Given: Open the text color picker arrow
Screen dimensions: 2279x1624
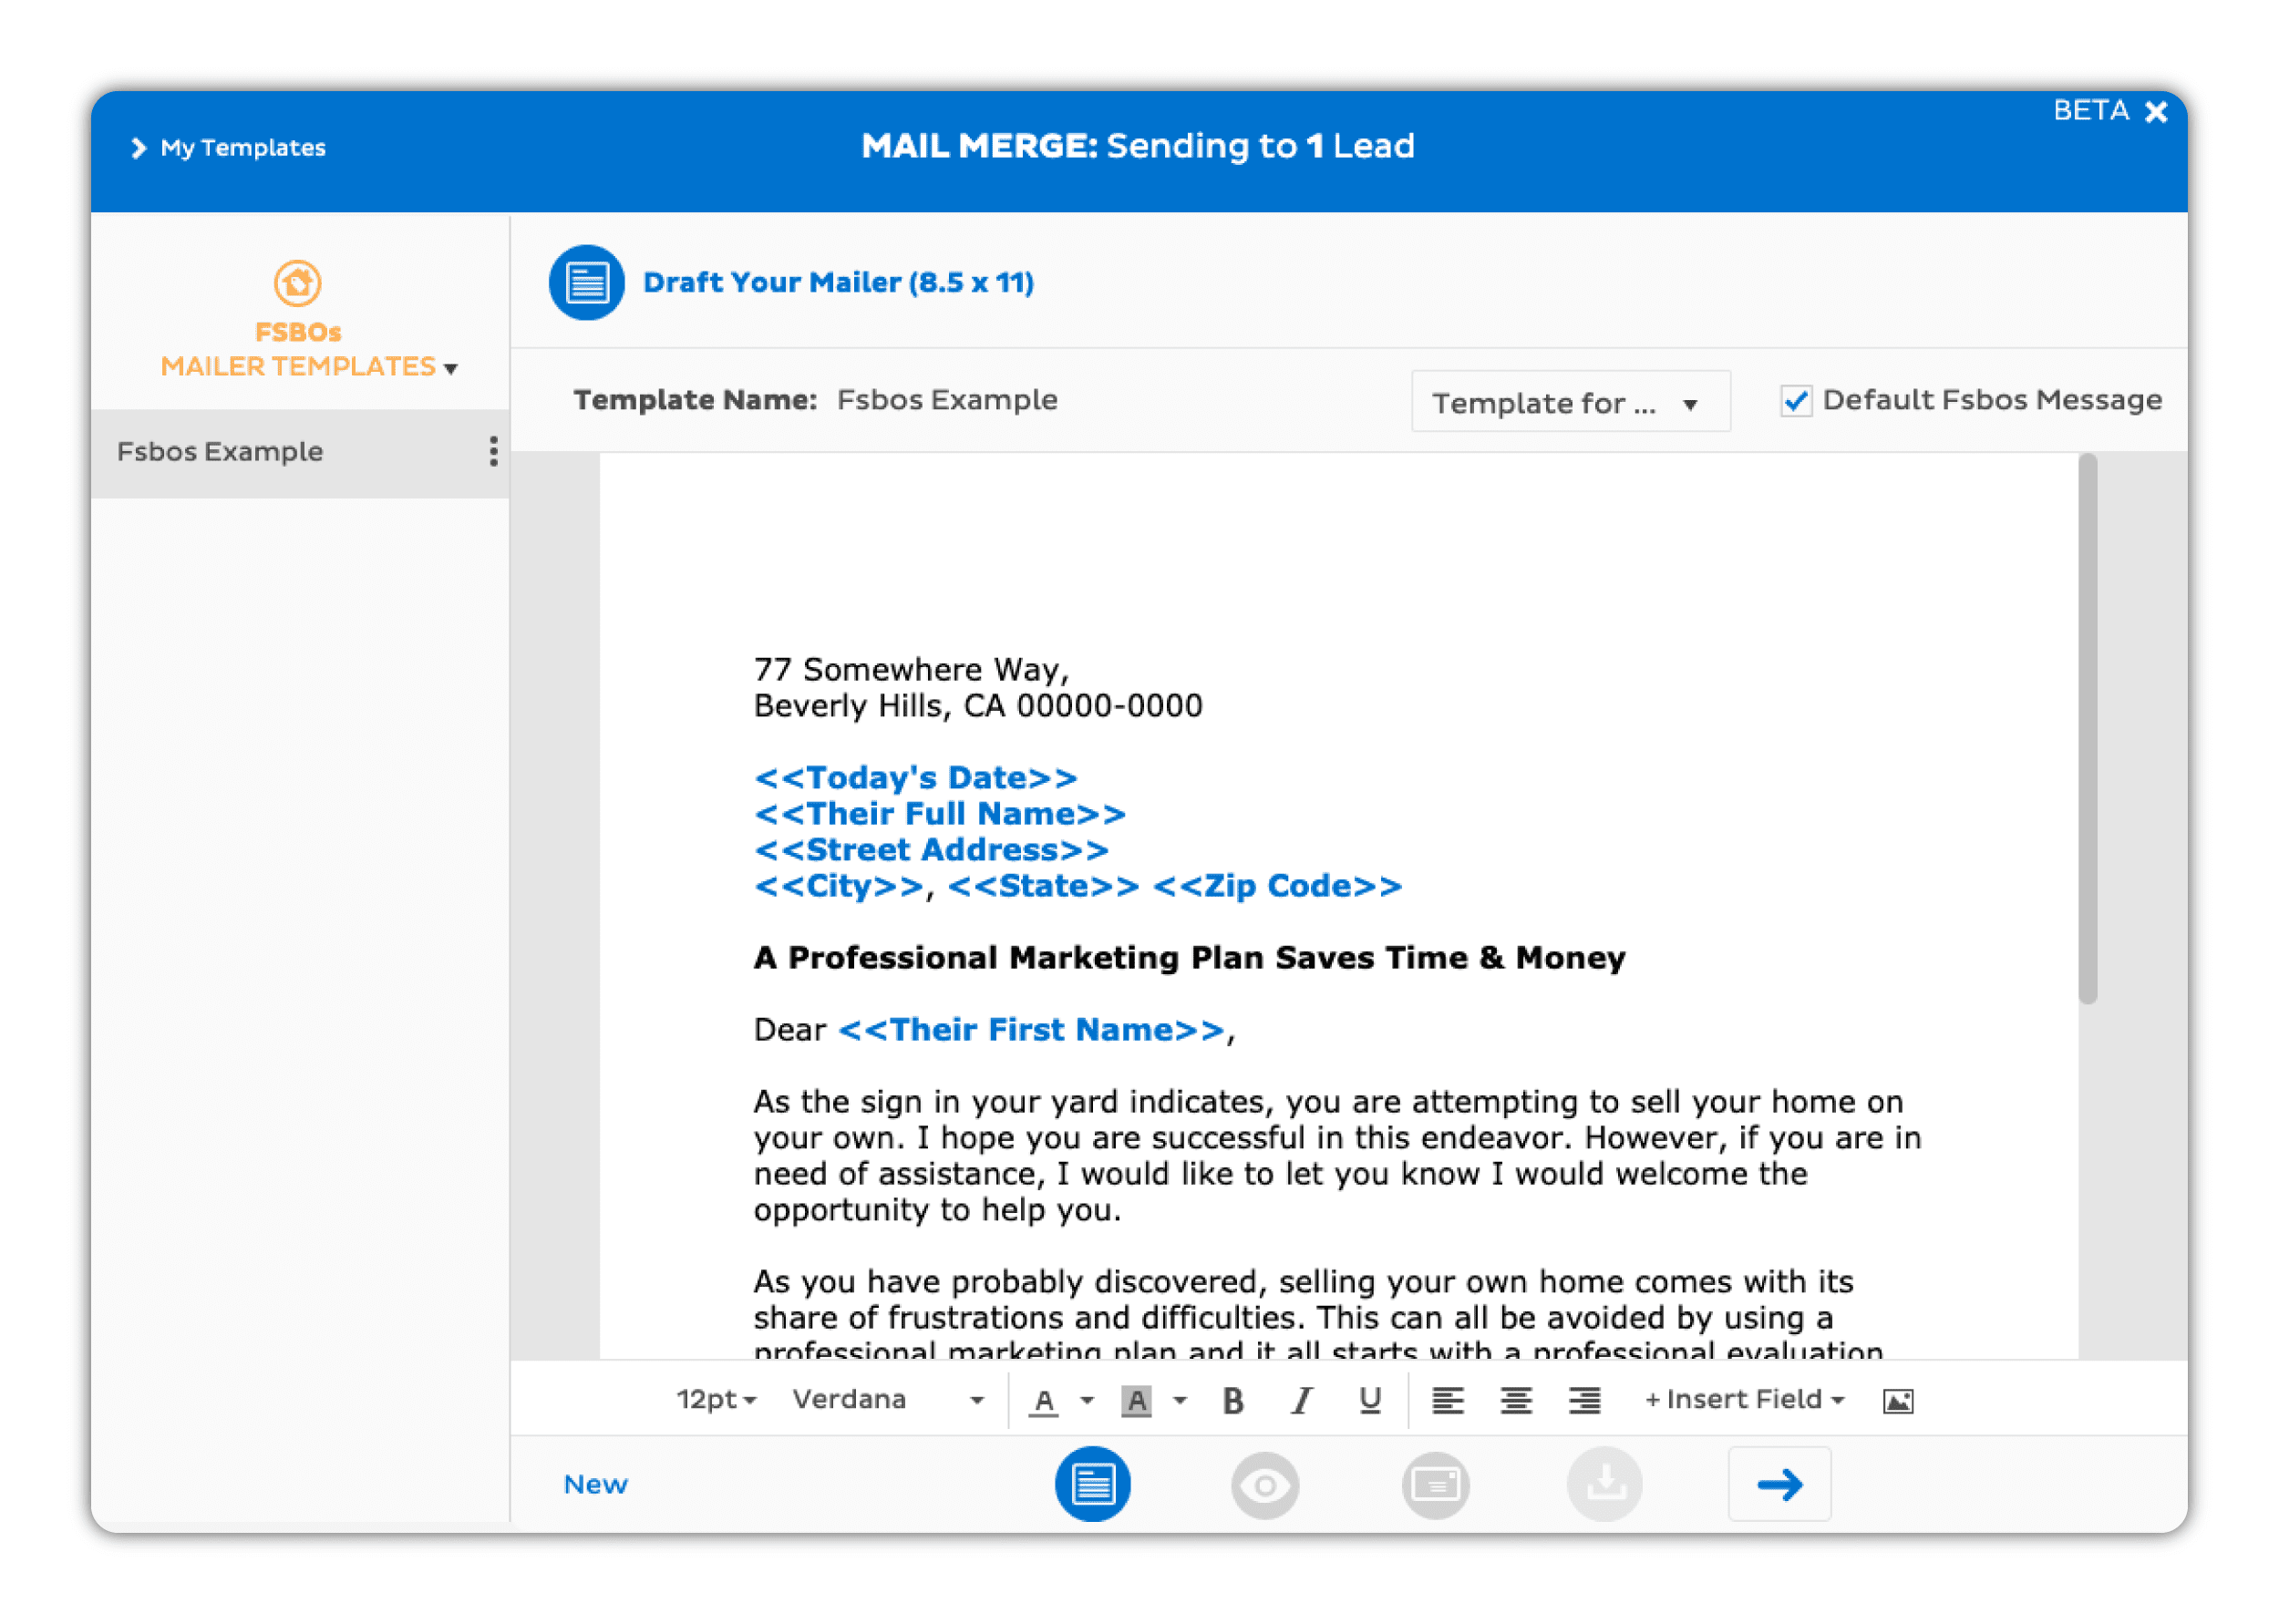Looking at the screenshot, I should 1087,1401.
